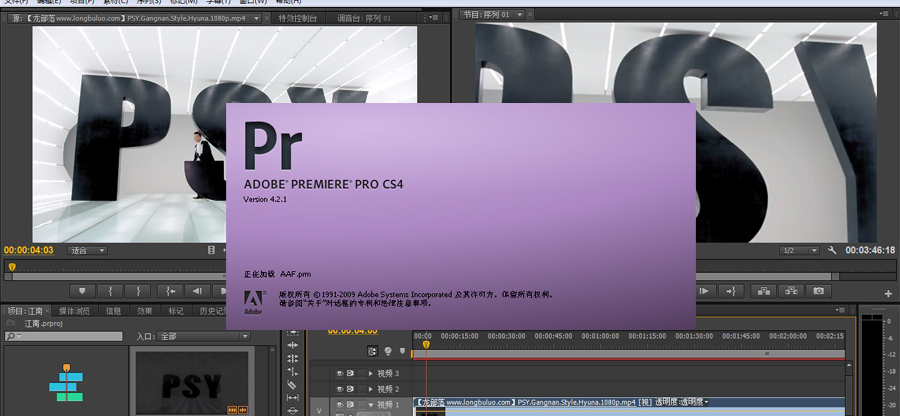The image size is (900, 416).
Task: Click the source monitor playhead marker
Action: (x=11, y=267)
